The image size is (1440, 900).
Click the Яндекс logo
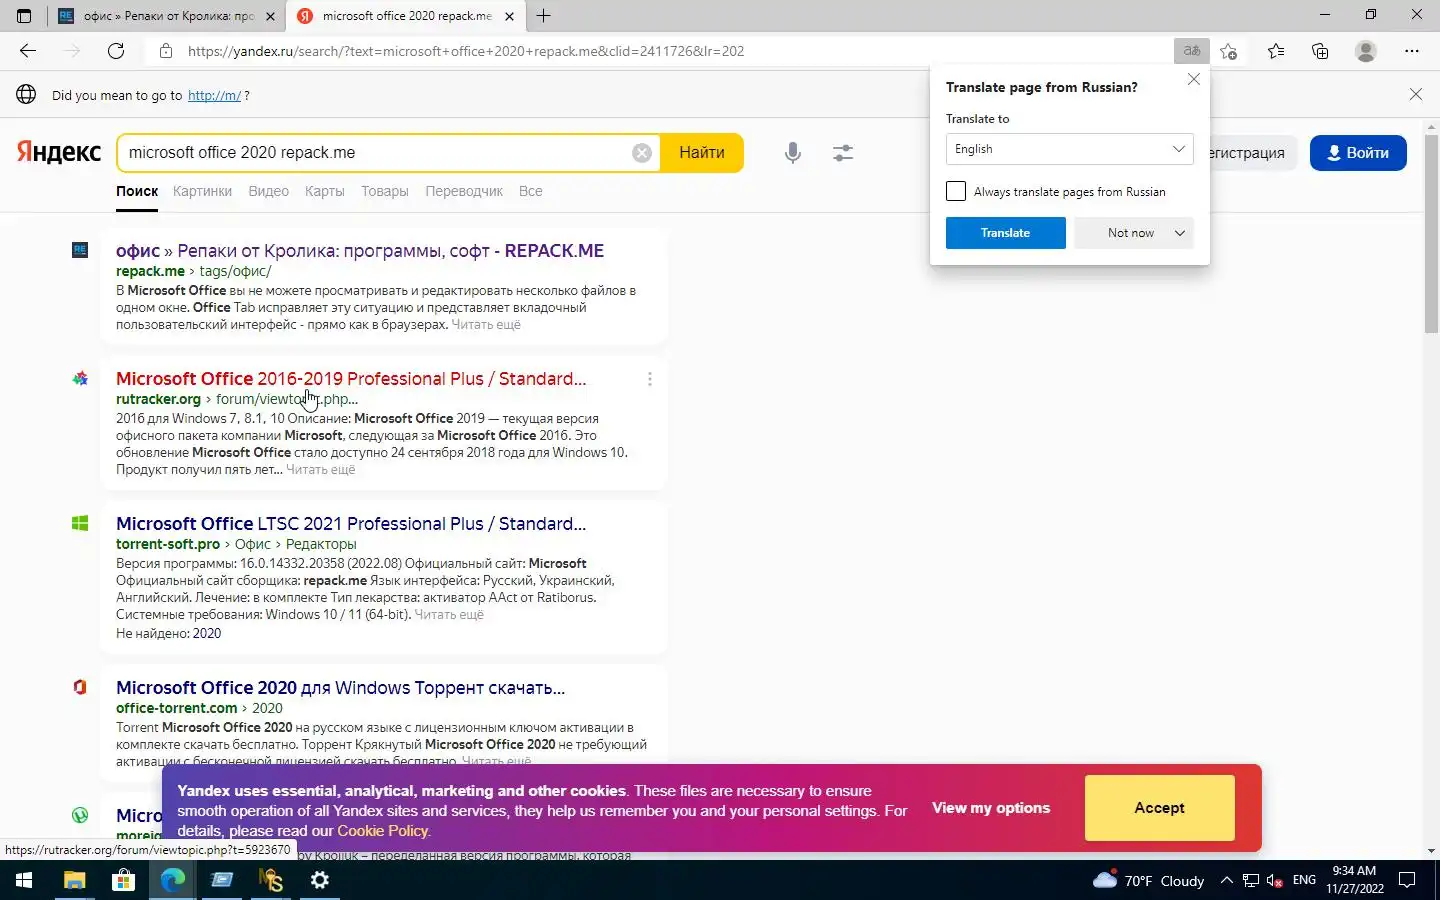coord(58,152)
